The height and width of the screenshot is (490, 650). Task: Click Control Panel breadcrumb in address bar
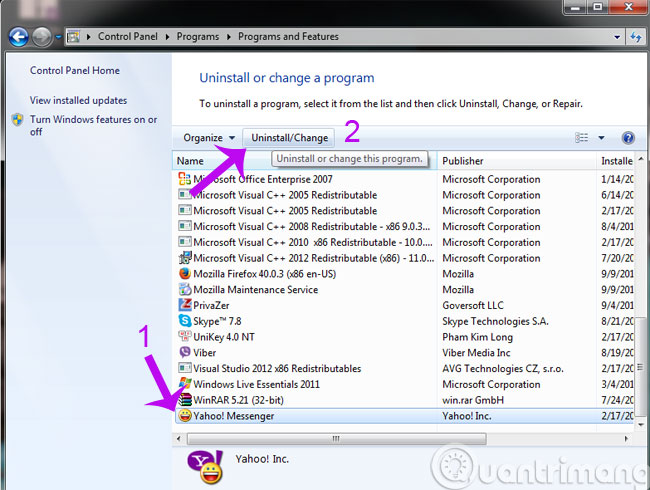coord(128,36)
